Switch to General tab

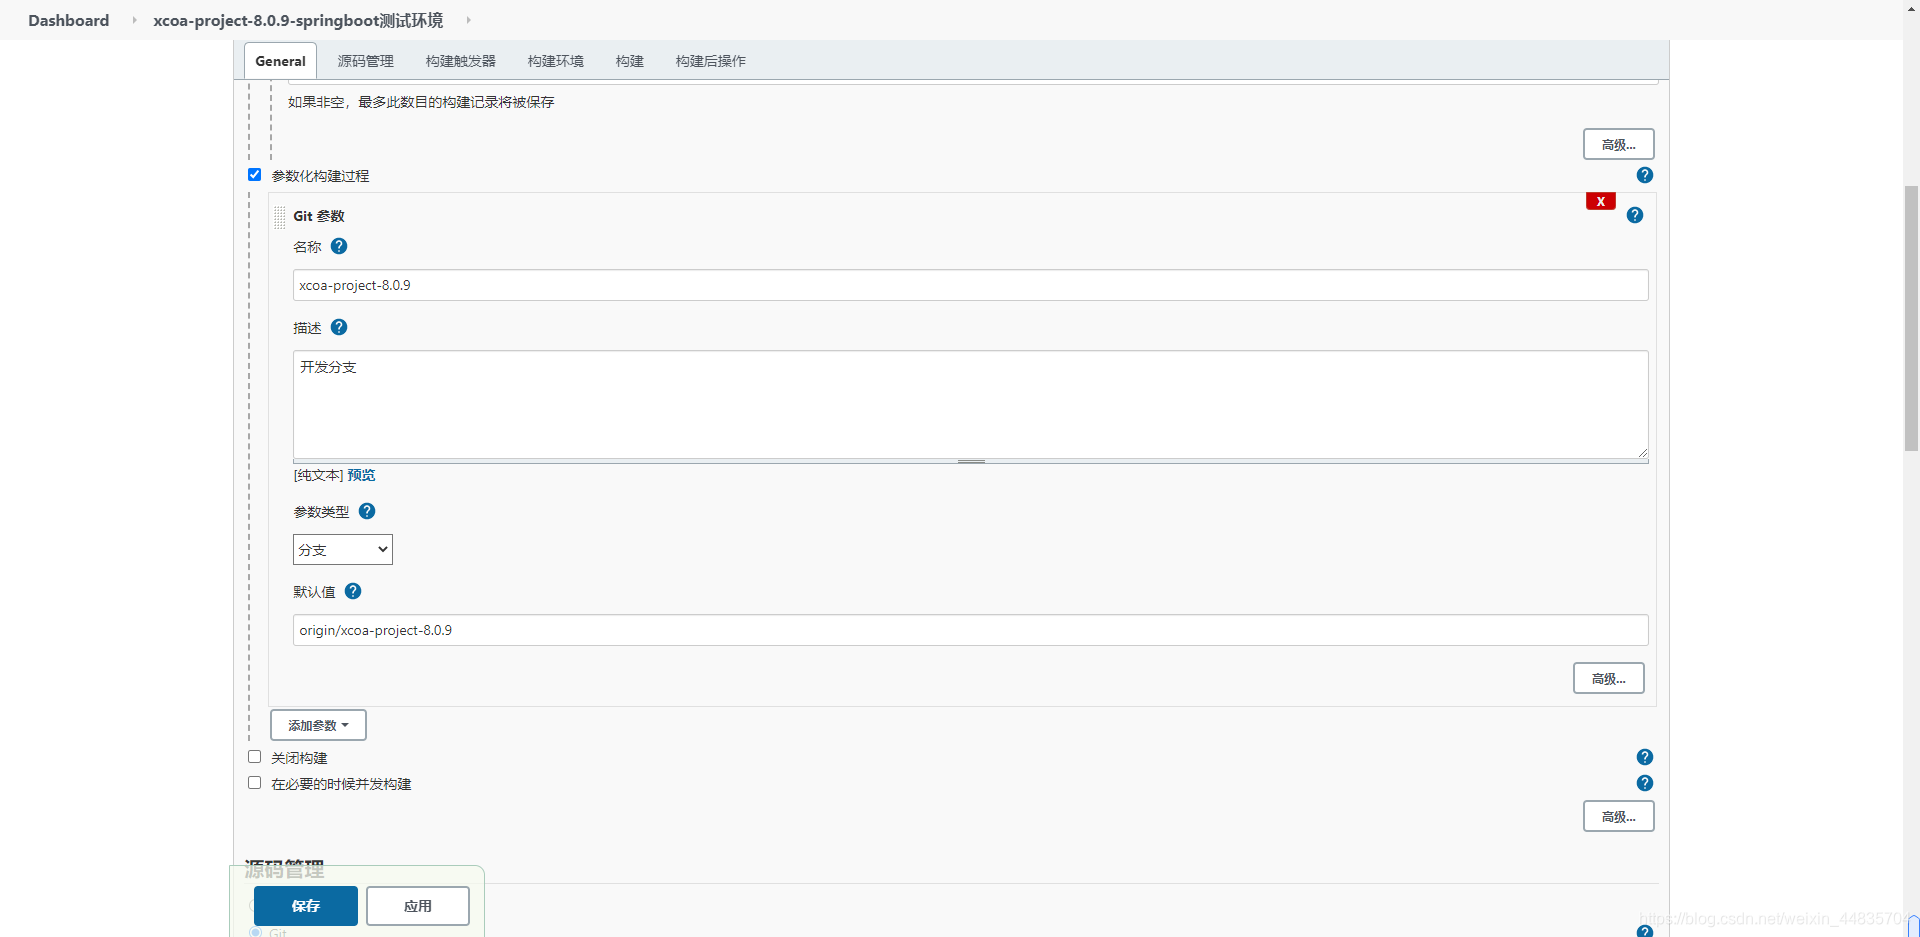tap(280, 61)
